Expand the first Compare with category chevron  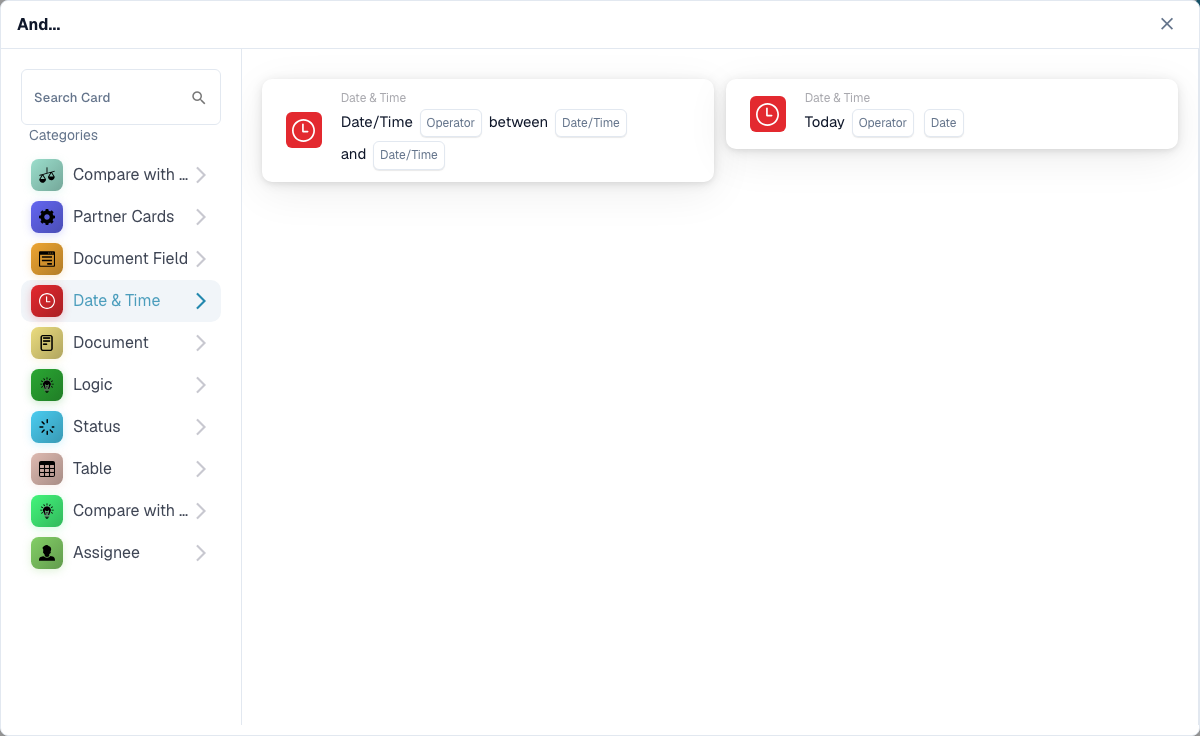[x=201, y=175]
